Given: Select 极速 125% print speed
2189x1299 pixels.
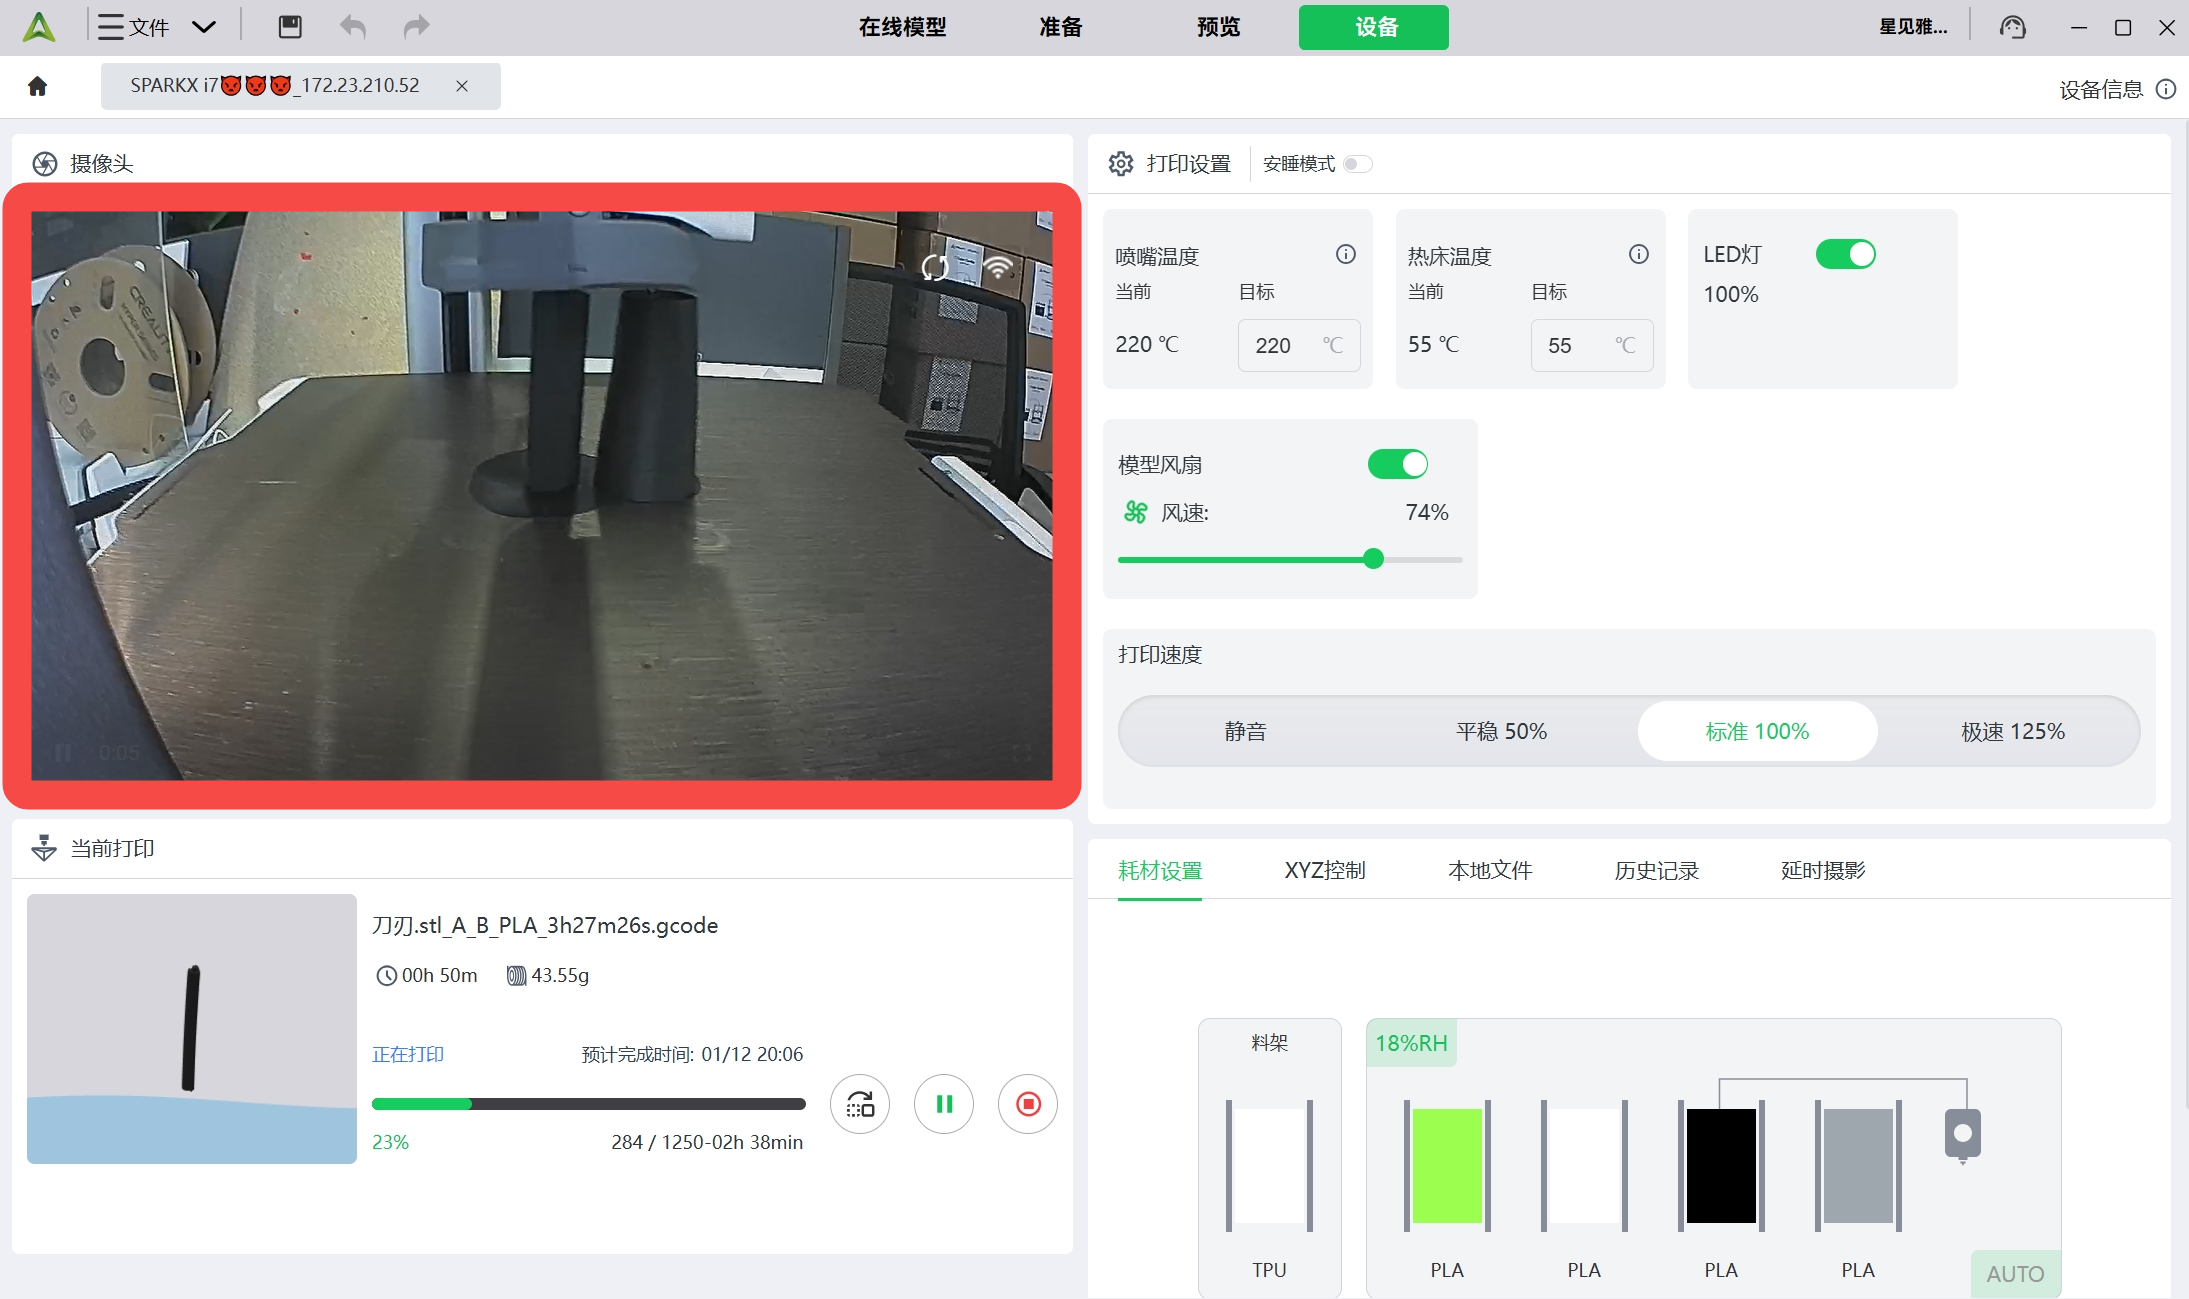Looking at the screenshot, I should pyautogui.click(x=2012, y=731).
